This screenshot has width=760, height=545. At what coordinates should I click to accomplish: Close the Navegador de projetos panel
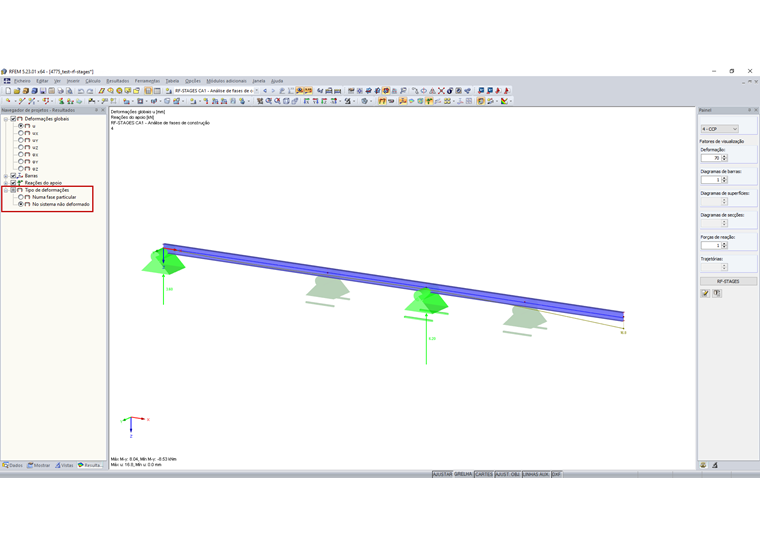pyautogui.click(x=103, y=110)
